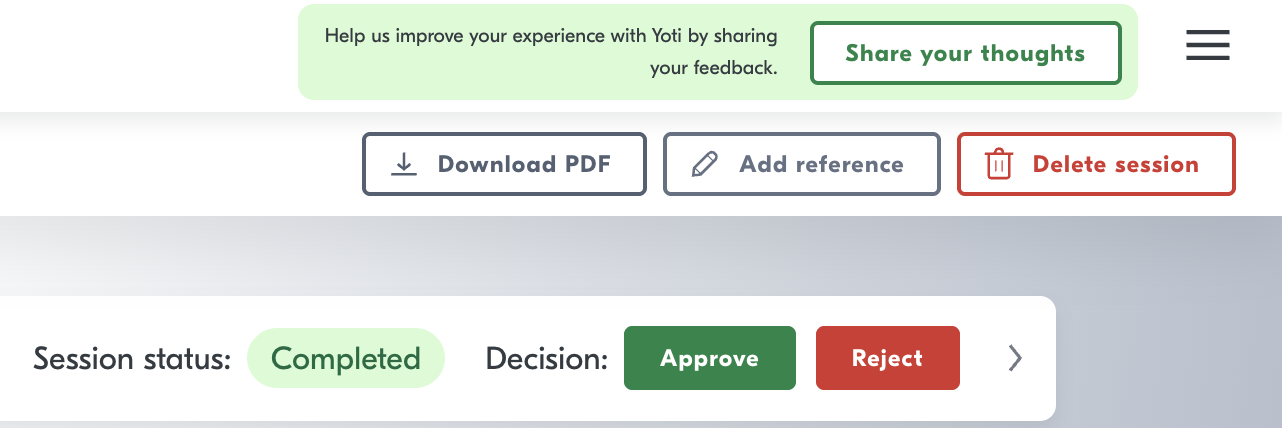The width and height of the screenshot is (1282, 428).
Task: Reject the session decision
Action: (x=887, y=358)
